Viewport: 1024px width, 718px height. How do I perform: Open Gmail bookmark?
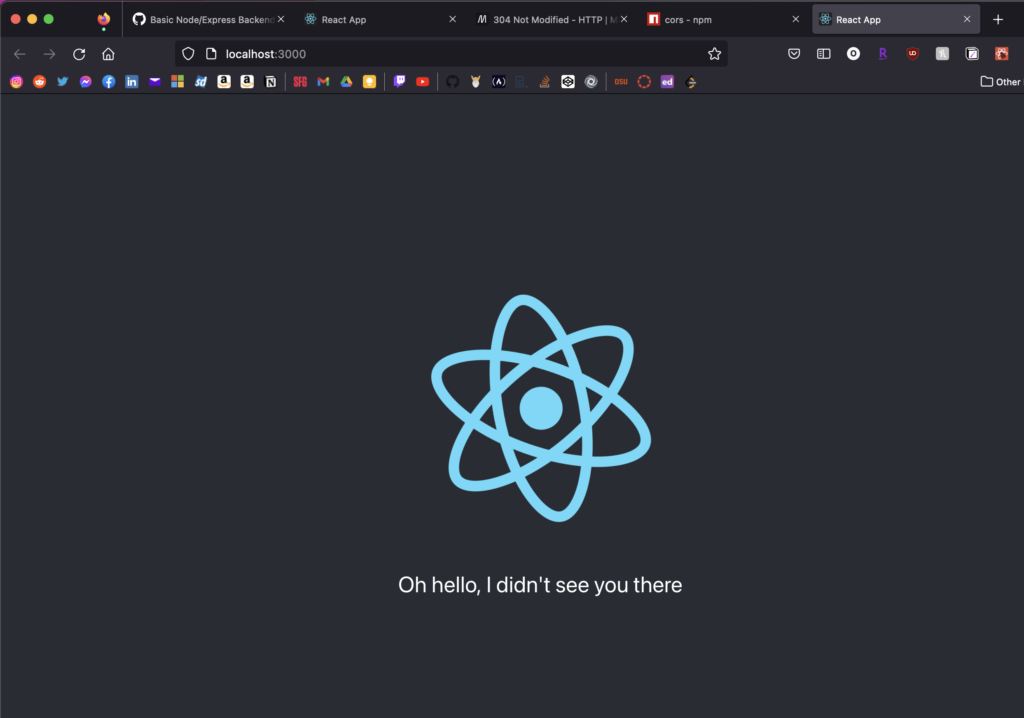point(323,82)
